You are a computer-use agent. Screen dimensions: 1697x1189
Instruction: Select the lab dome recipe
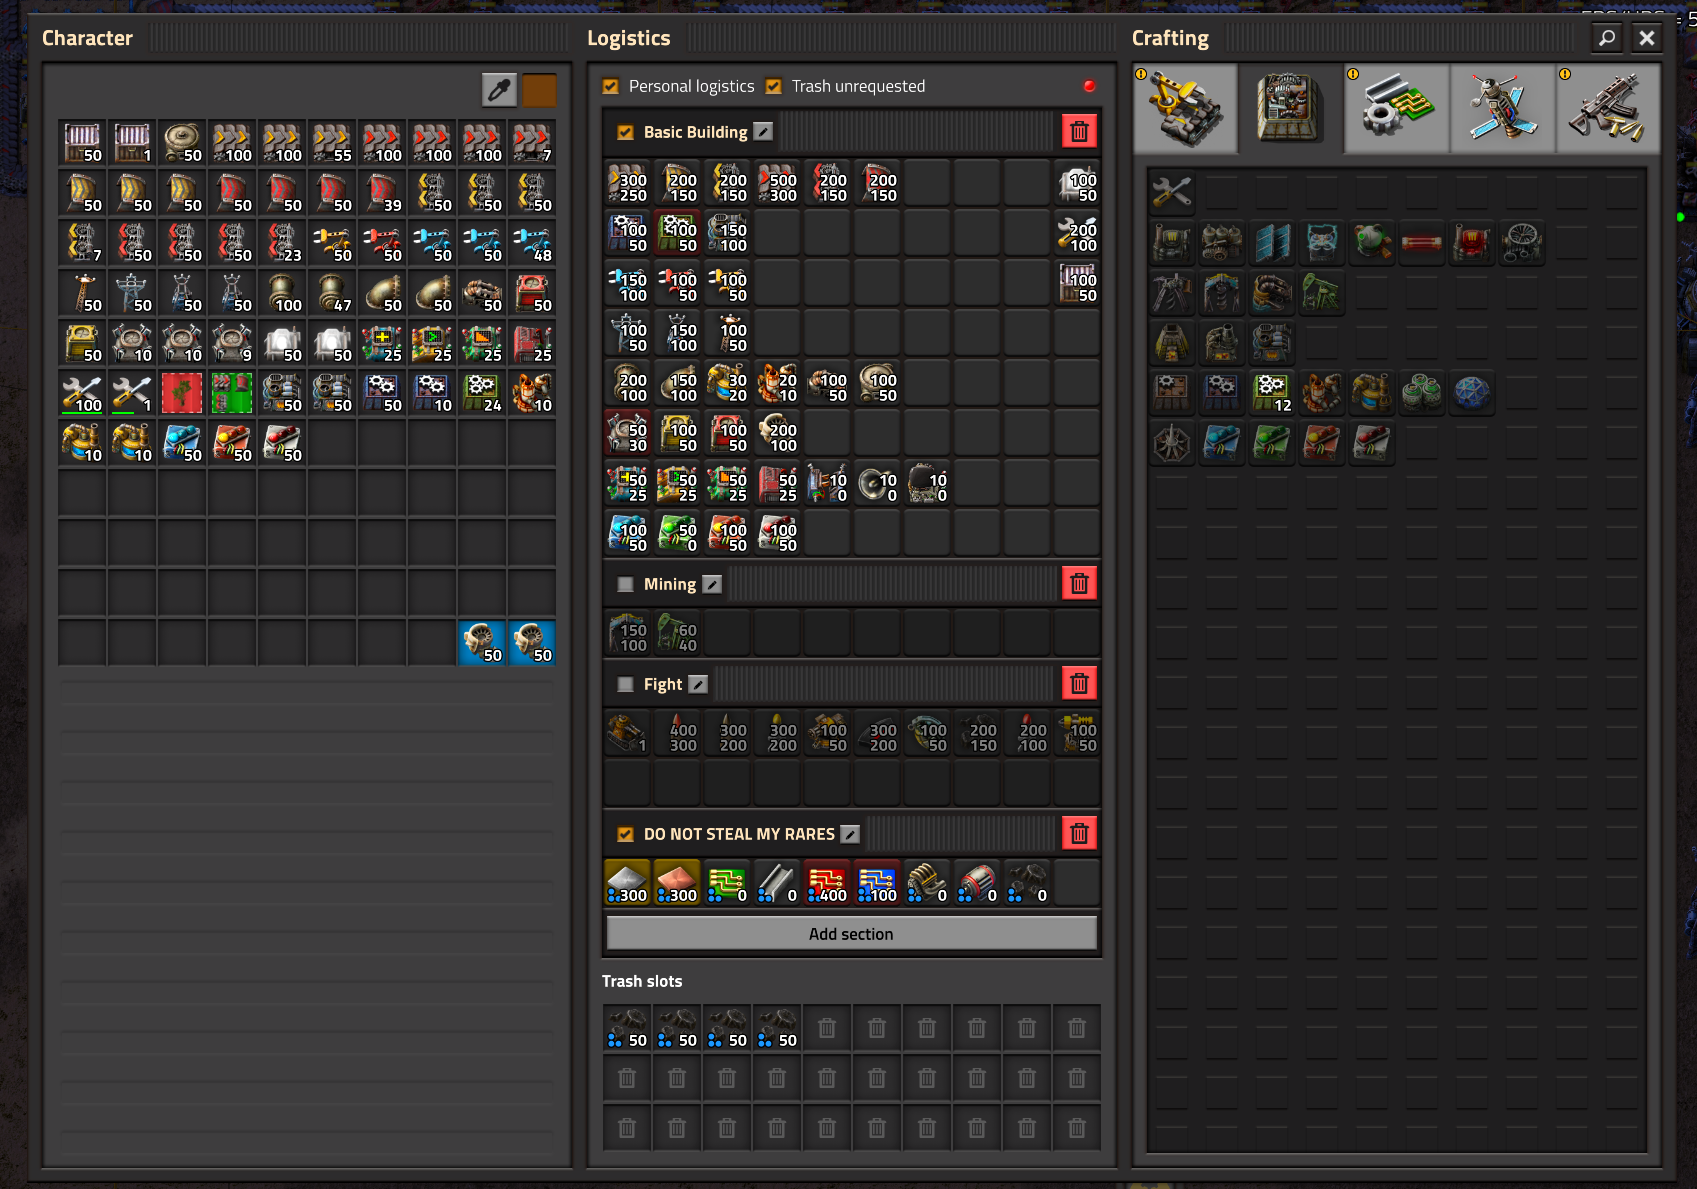[1472, 392]
